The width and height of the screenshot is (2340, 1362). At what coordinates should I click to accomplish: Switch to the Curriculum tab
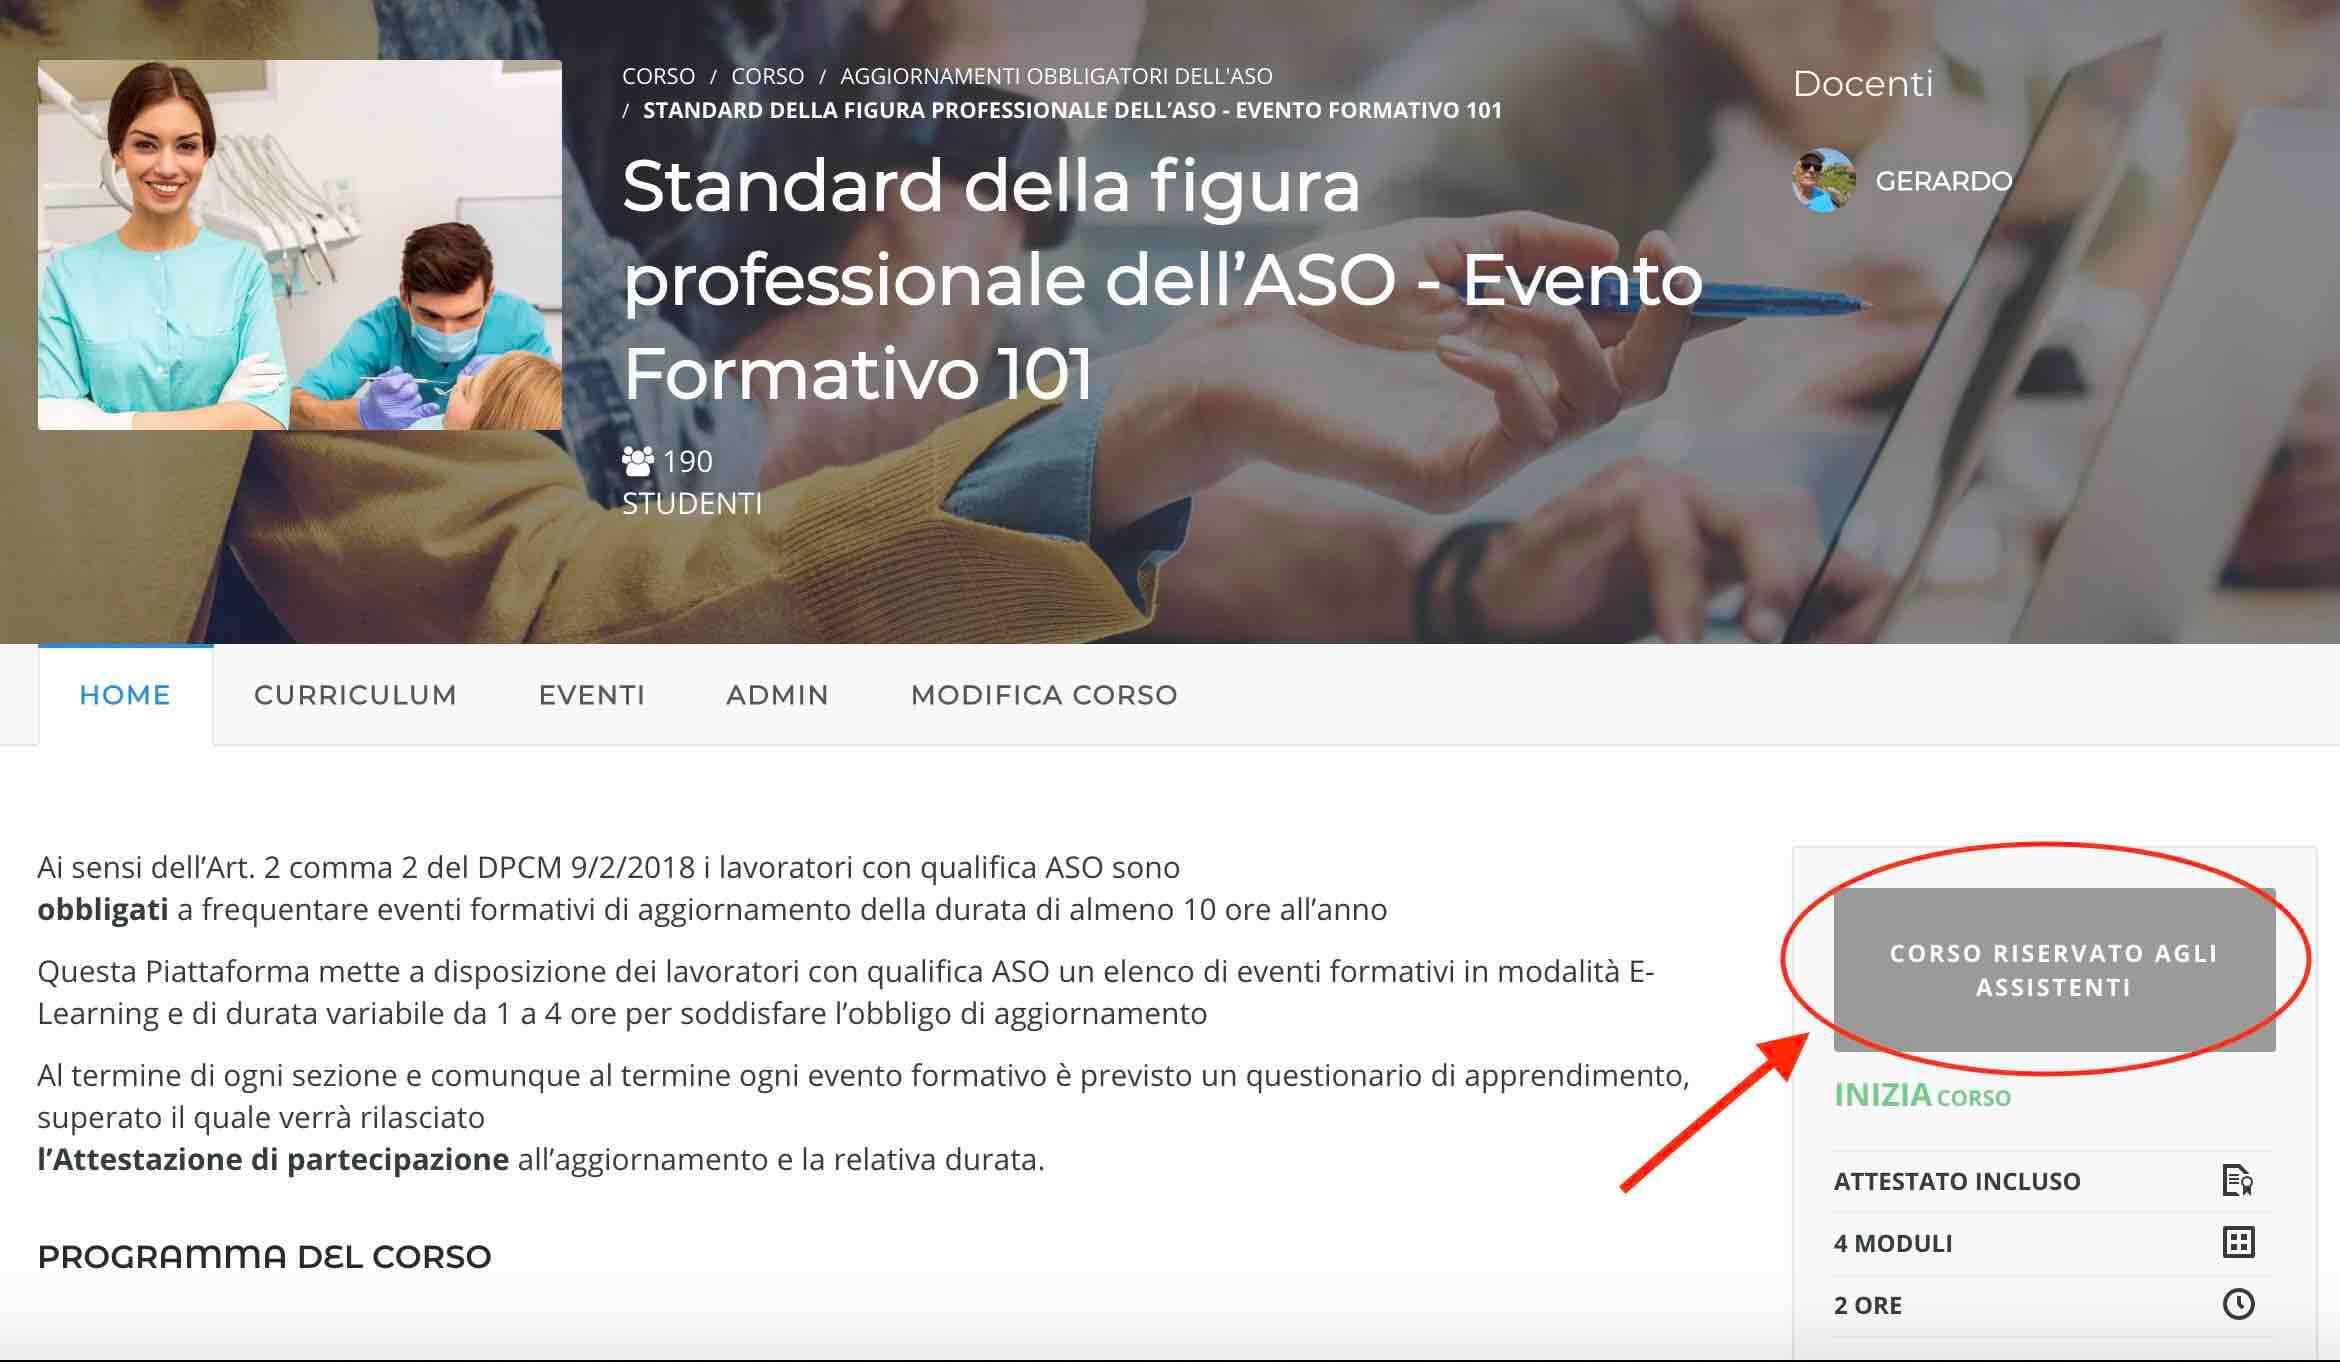355,695
